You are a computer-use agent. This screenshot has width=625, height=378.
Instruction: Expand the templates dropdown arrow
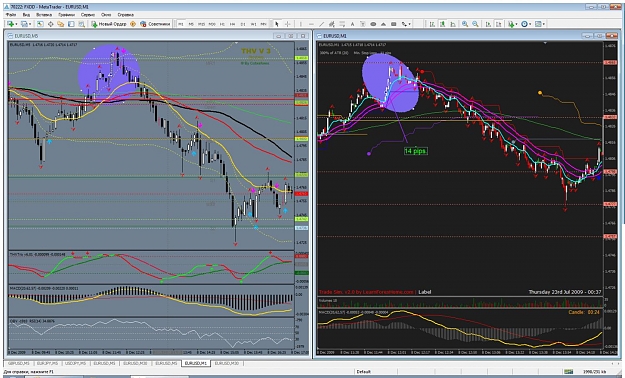pos(544,24)
